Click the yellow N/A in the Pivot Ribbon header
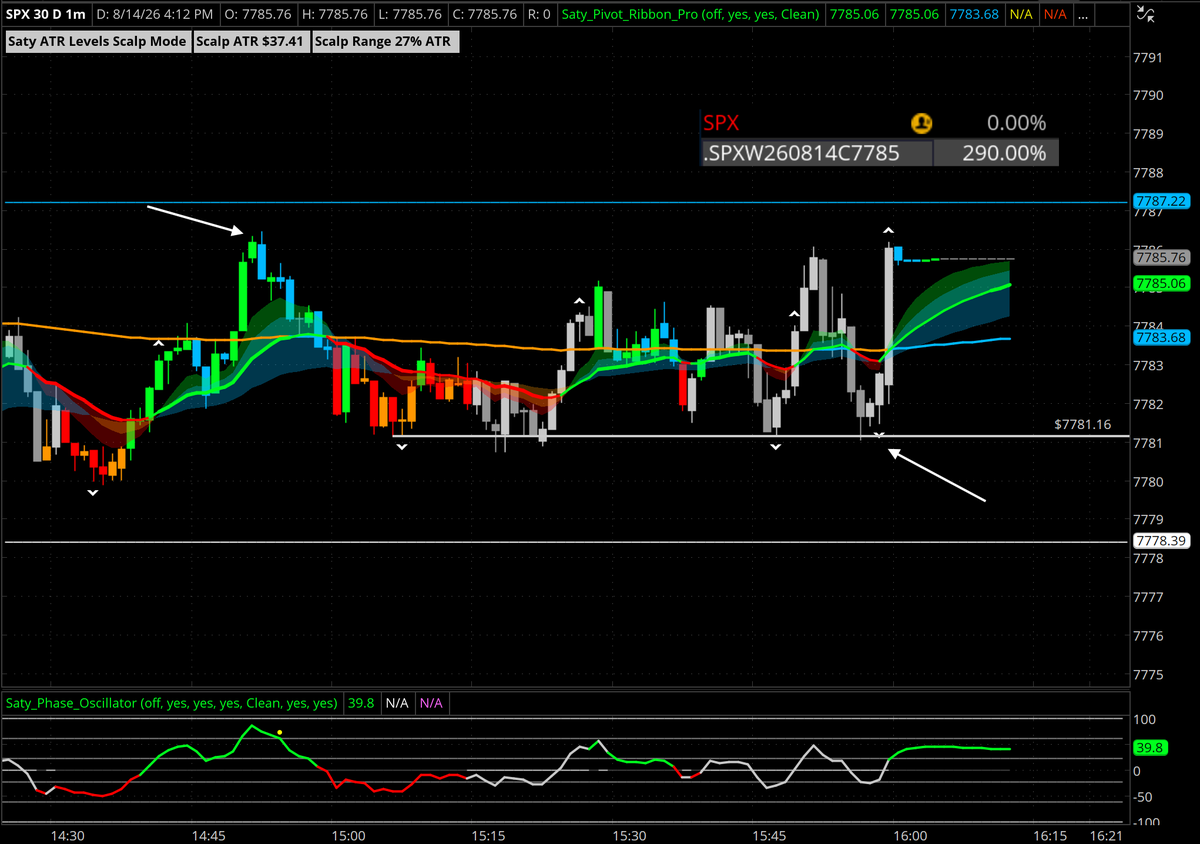The image size is (1200, 844). coord(1022,15)
